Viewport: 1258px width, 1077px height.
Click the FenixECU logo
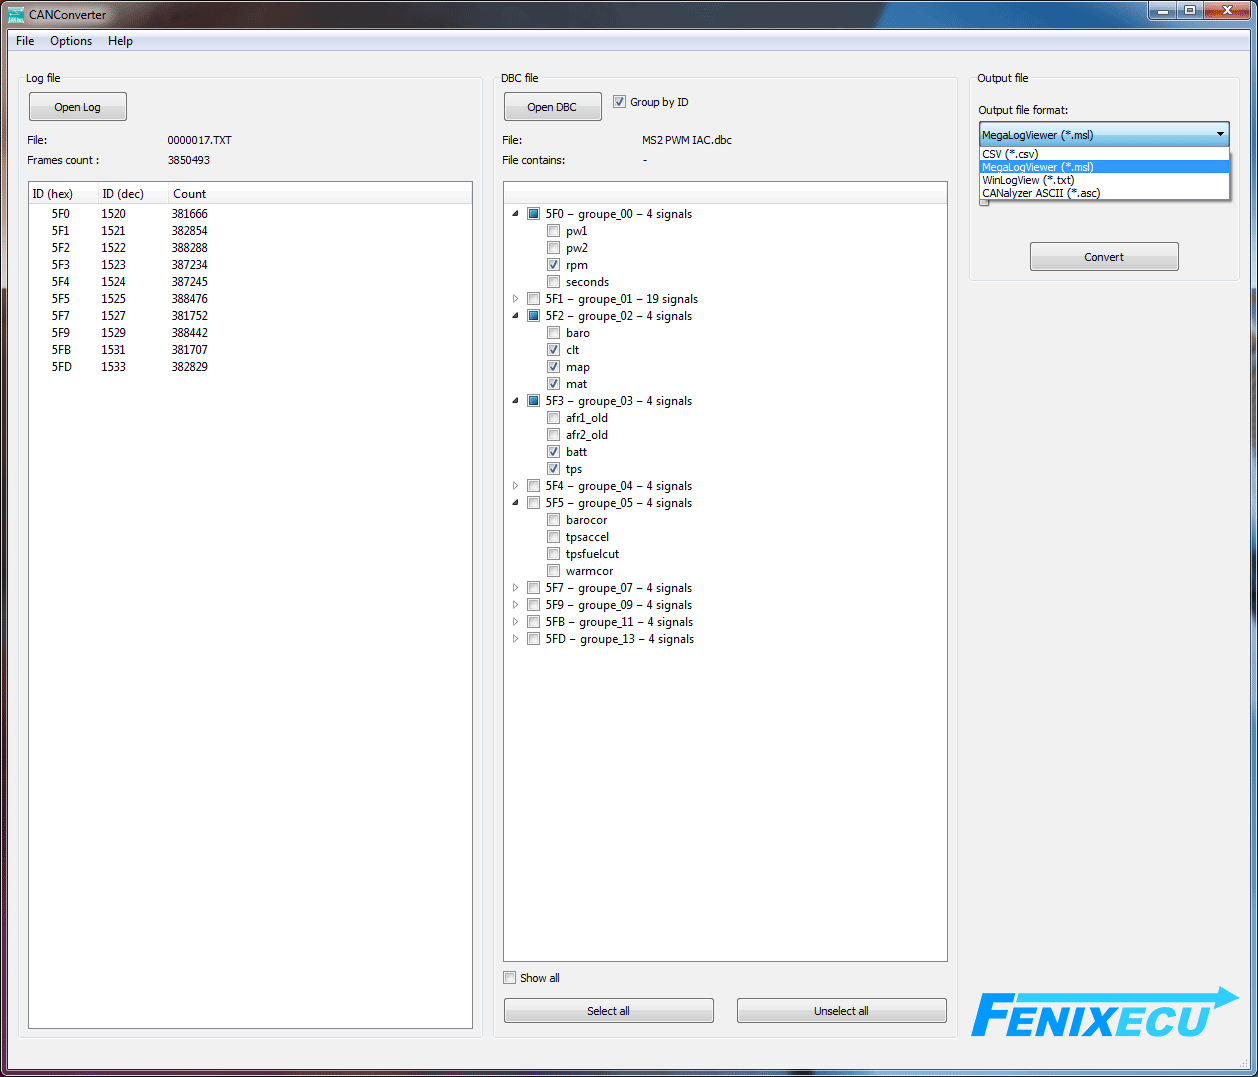[1104, 1014]
